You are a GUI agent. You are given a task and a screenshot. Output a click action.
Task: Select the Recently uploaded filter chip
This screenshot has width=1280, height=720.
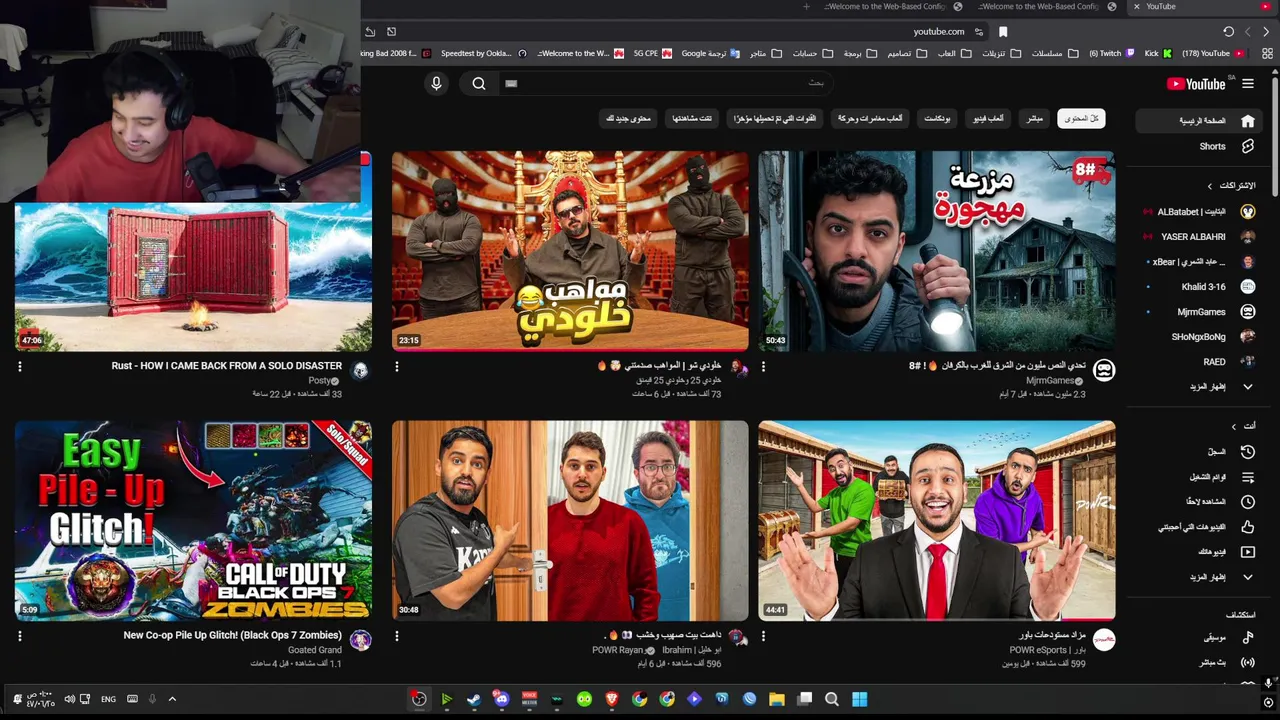774,119
